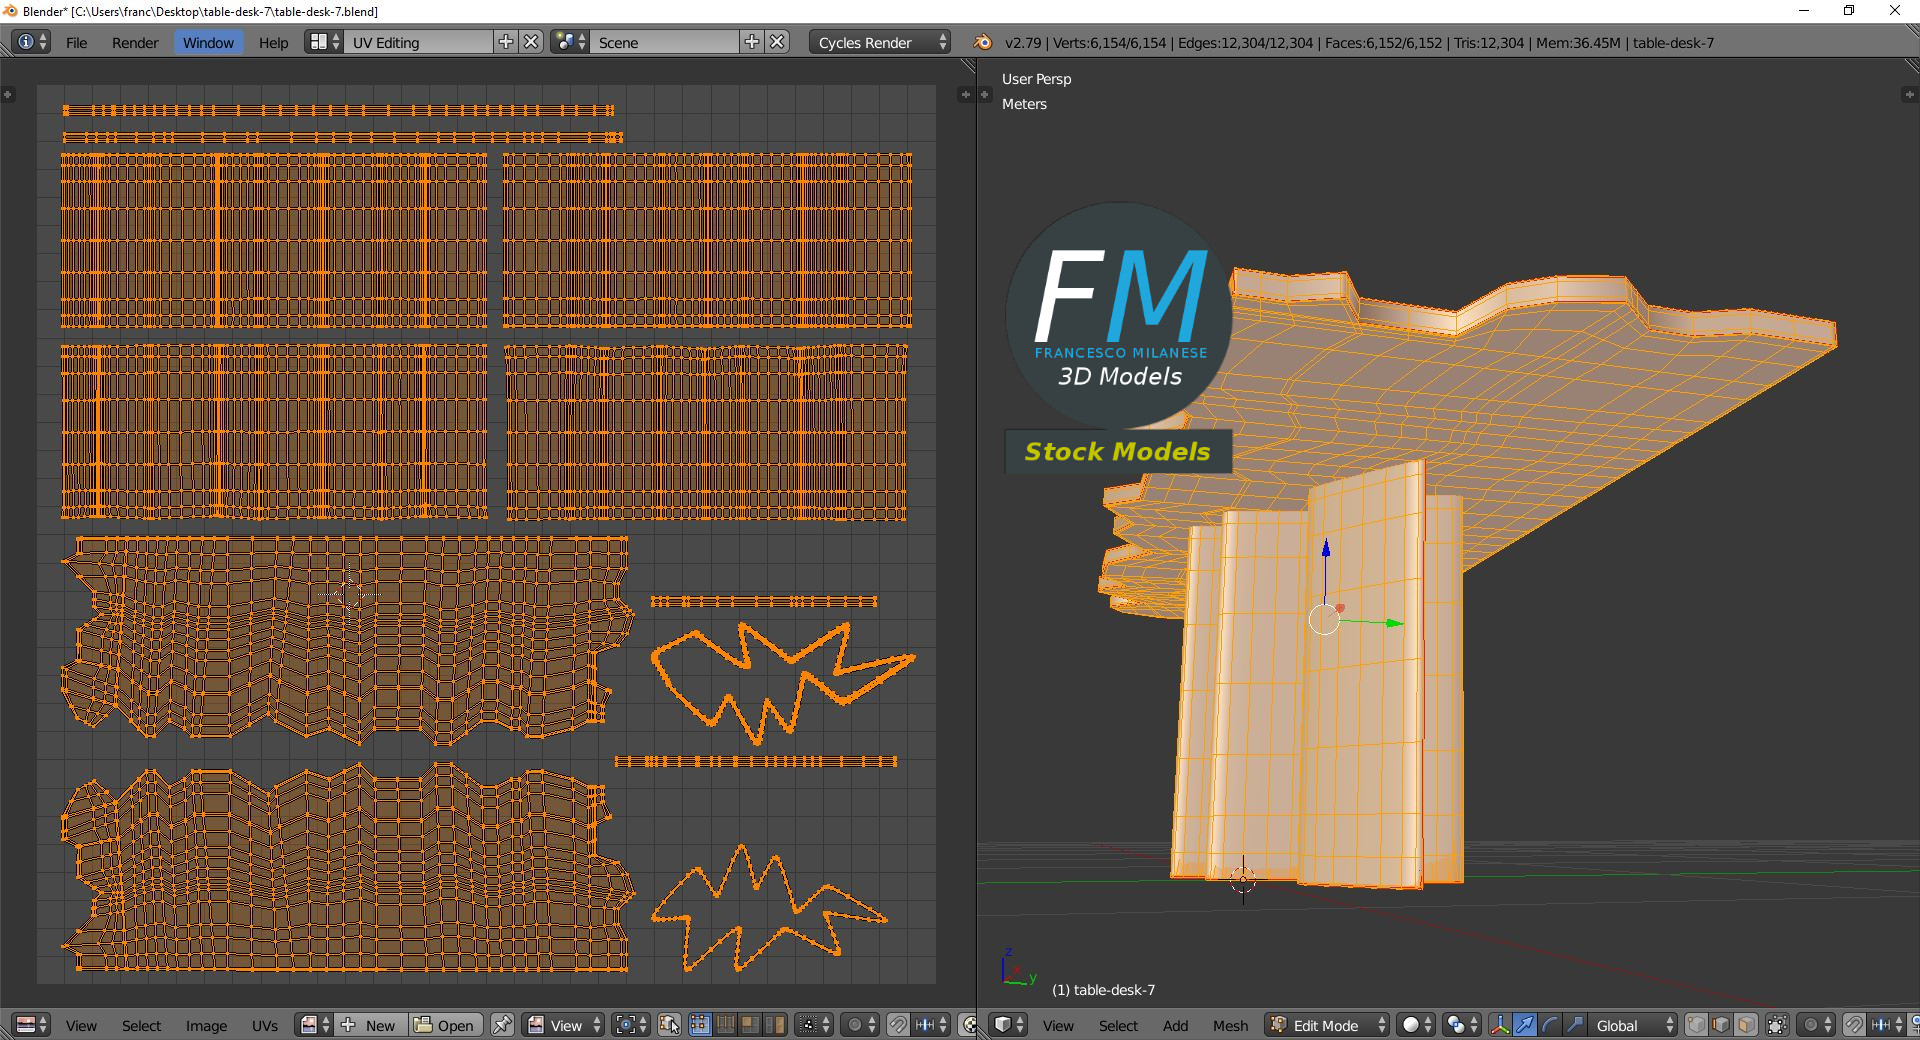Screen dimensions: 1920x1040
Task: Toggle the 3D manipulator widget
Action: (1500, 1025)
